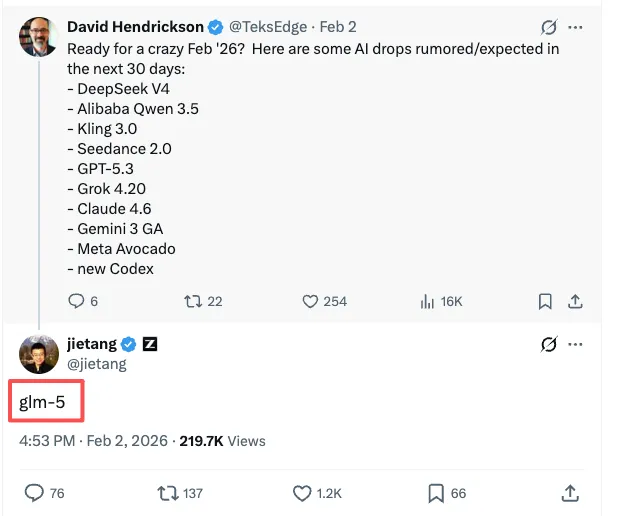Reply to David Hendrickson's tweet
628x516 pixels.
(76, 300)
